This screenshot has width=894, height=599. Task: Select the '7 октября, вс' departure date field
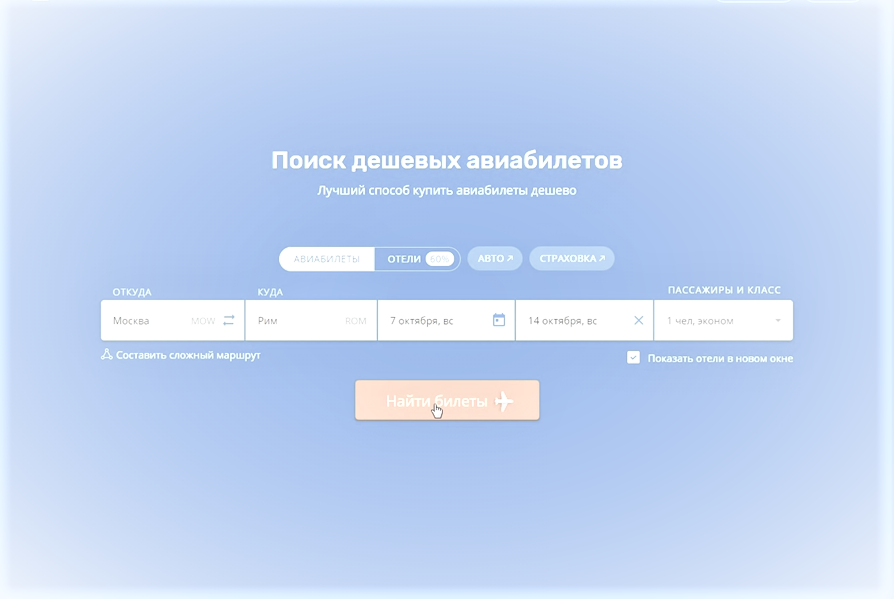point(446,320)
